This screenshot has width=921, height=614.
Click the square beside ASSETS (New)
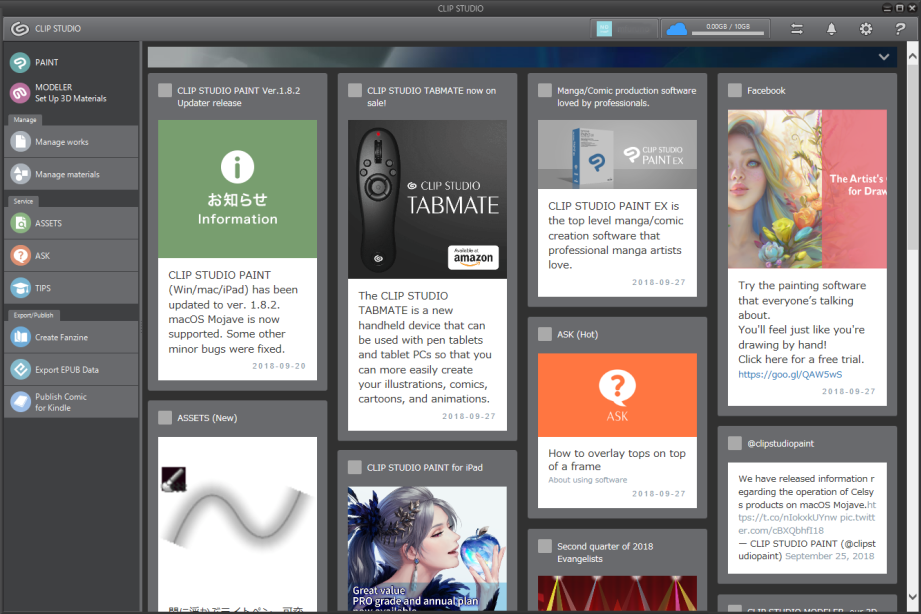165,418
